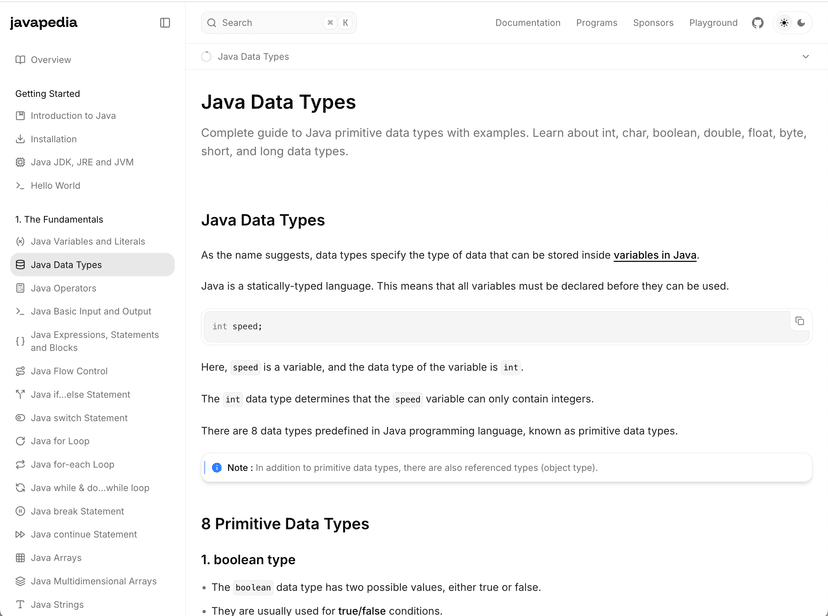Viewport: 828px width, 616px height.
Task: Visit the variables in Java link
Action: (x=655, y=255)
